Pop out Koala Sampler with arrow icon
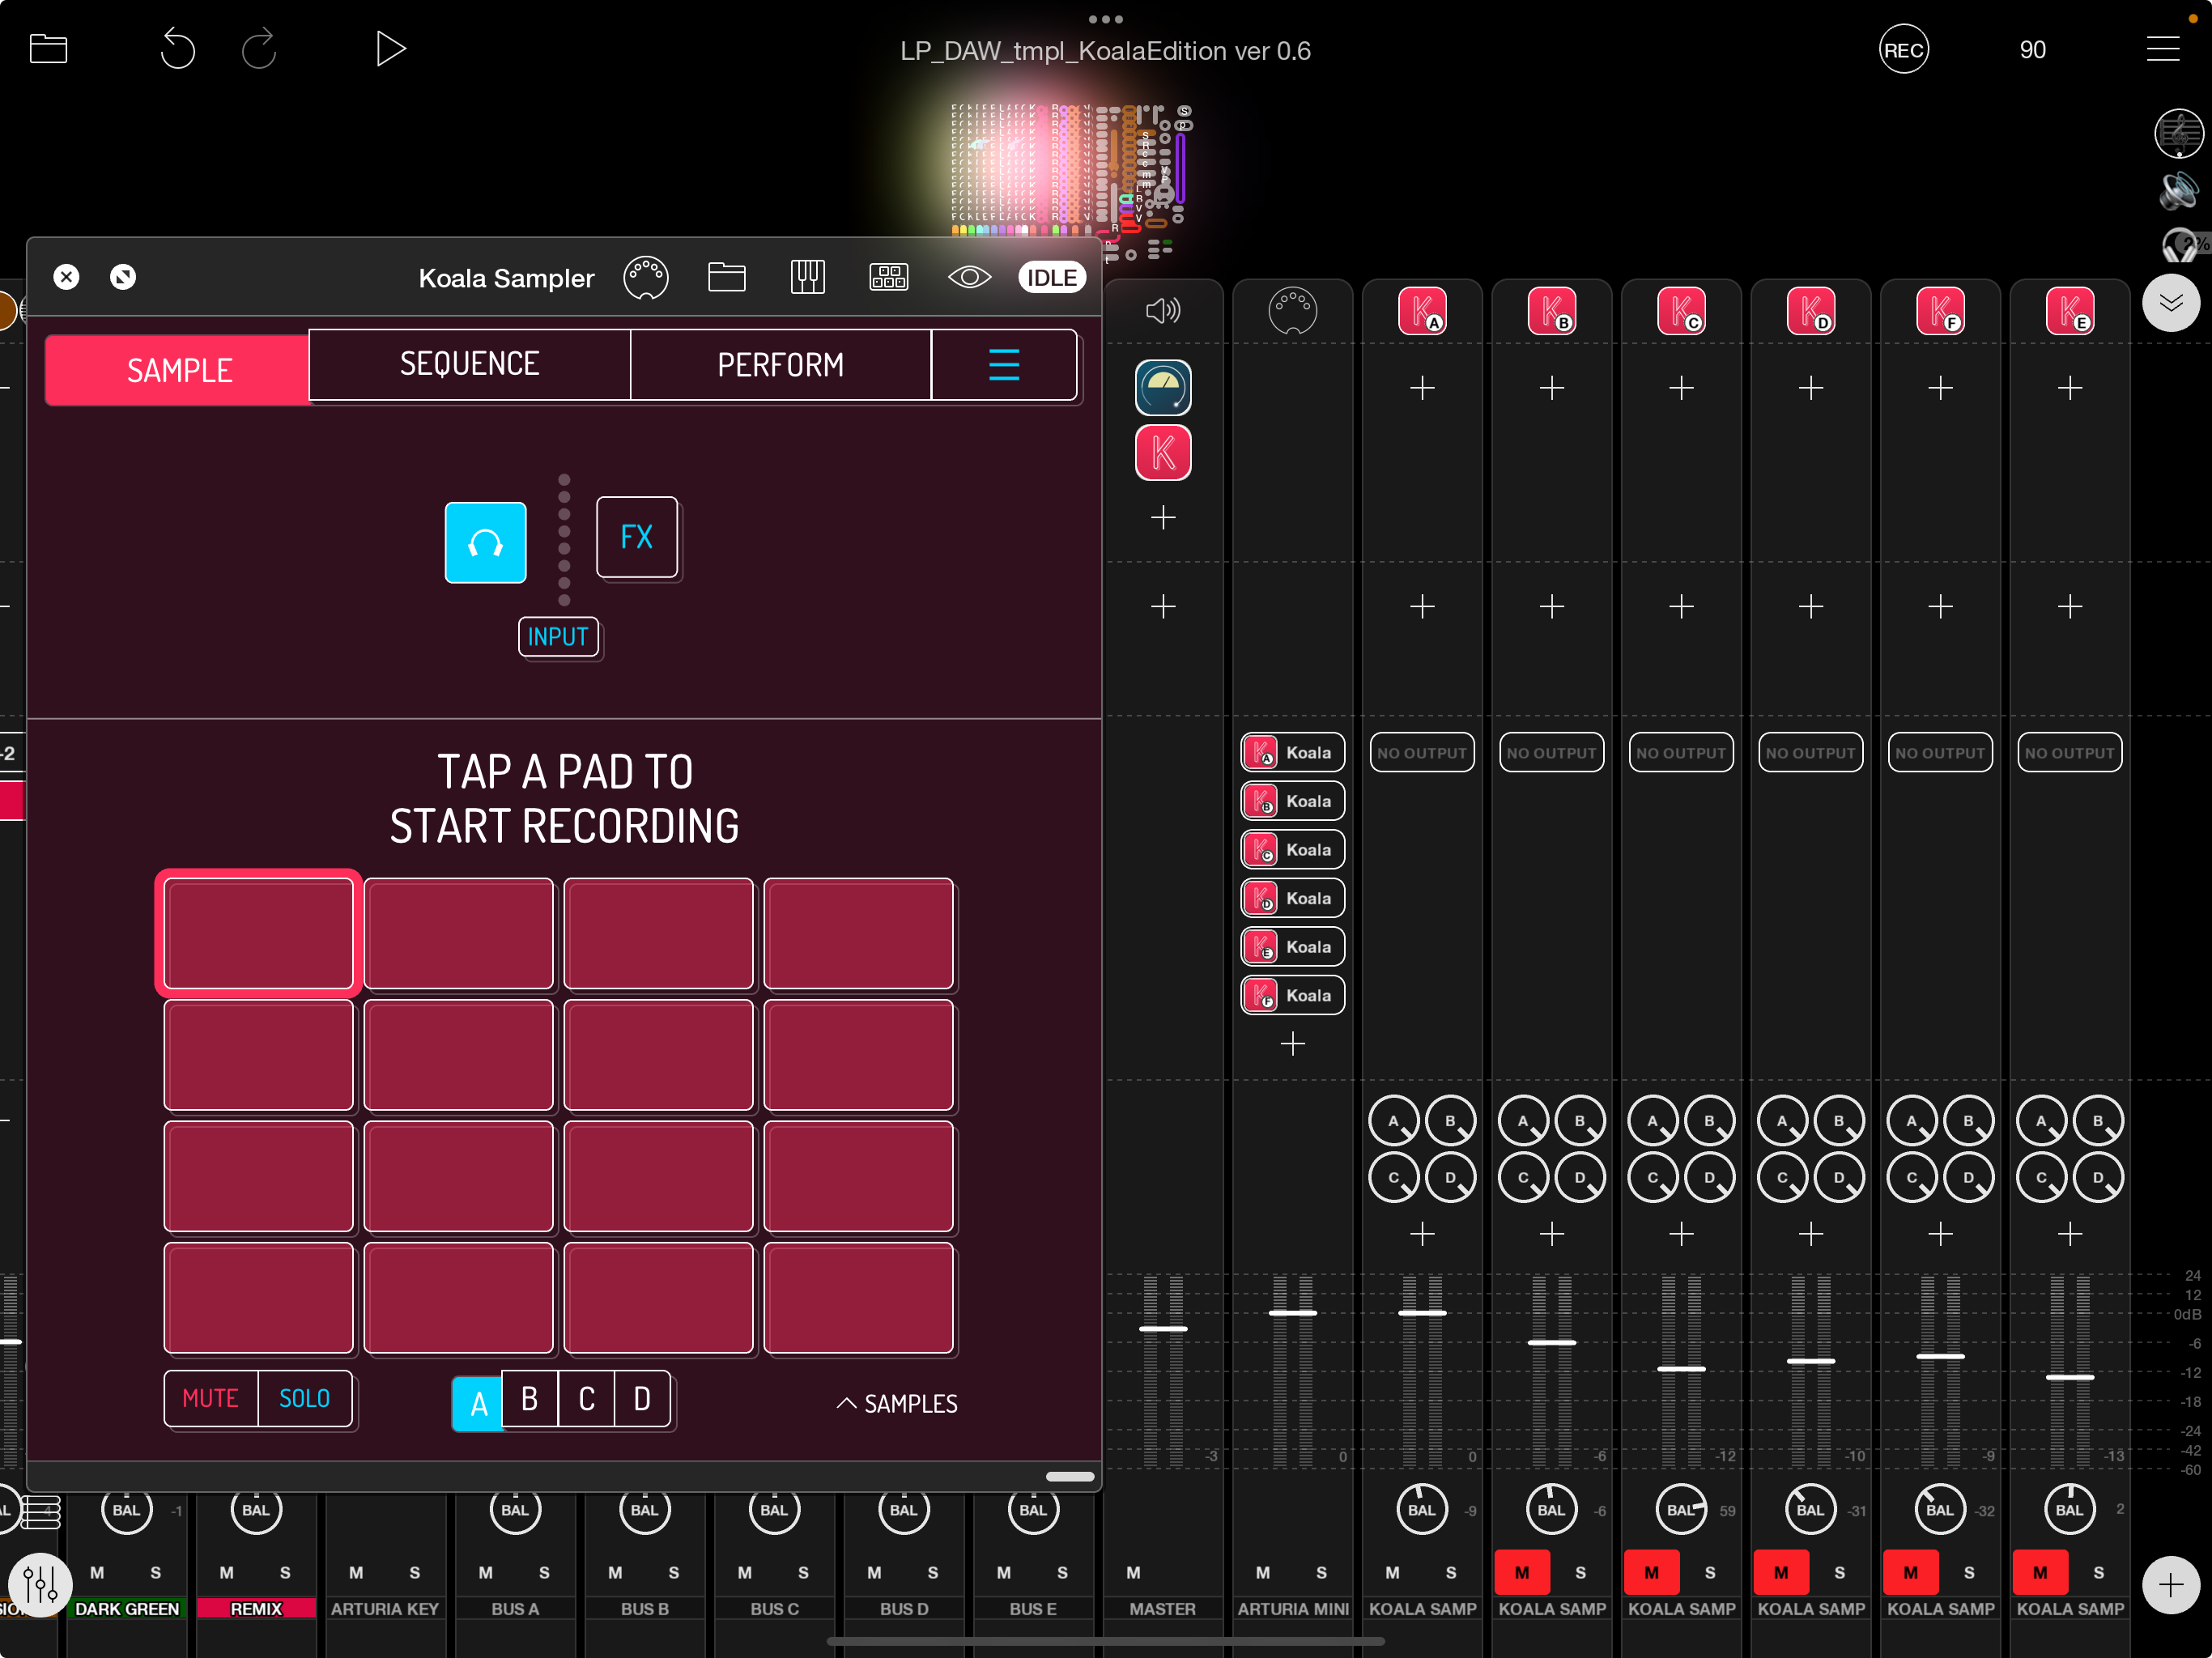The width and height of the screenshot is (2212, 1658). [123, 277]
